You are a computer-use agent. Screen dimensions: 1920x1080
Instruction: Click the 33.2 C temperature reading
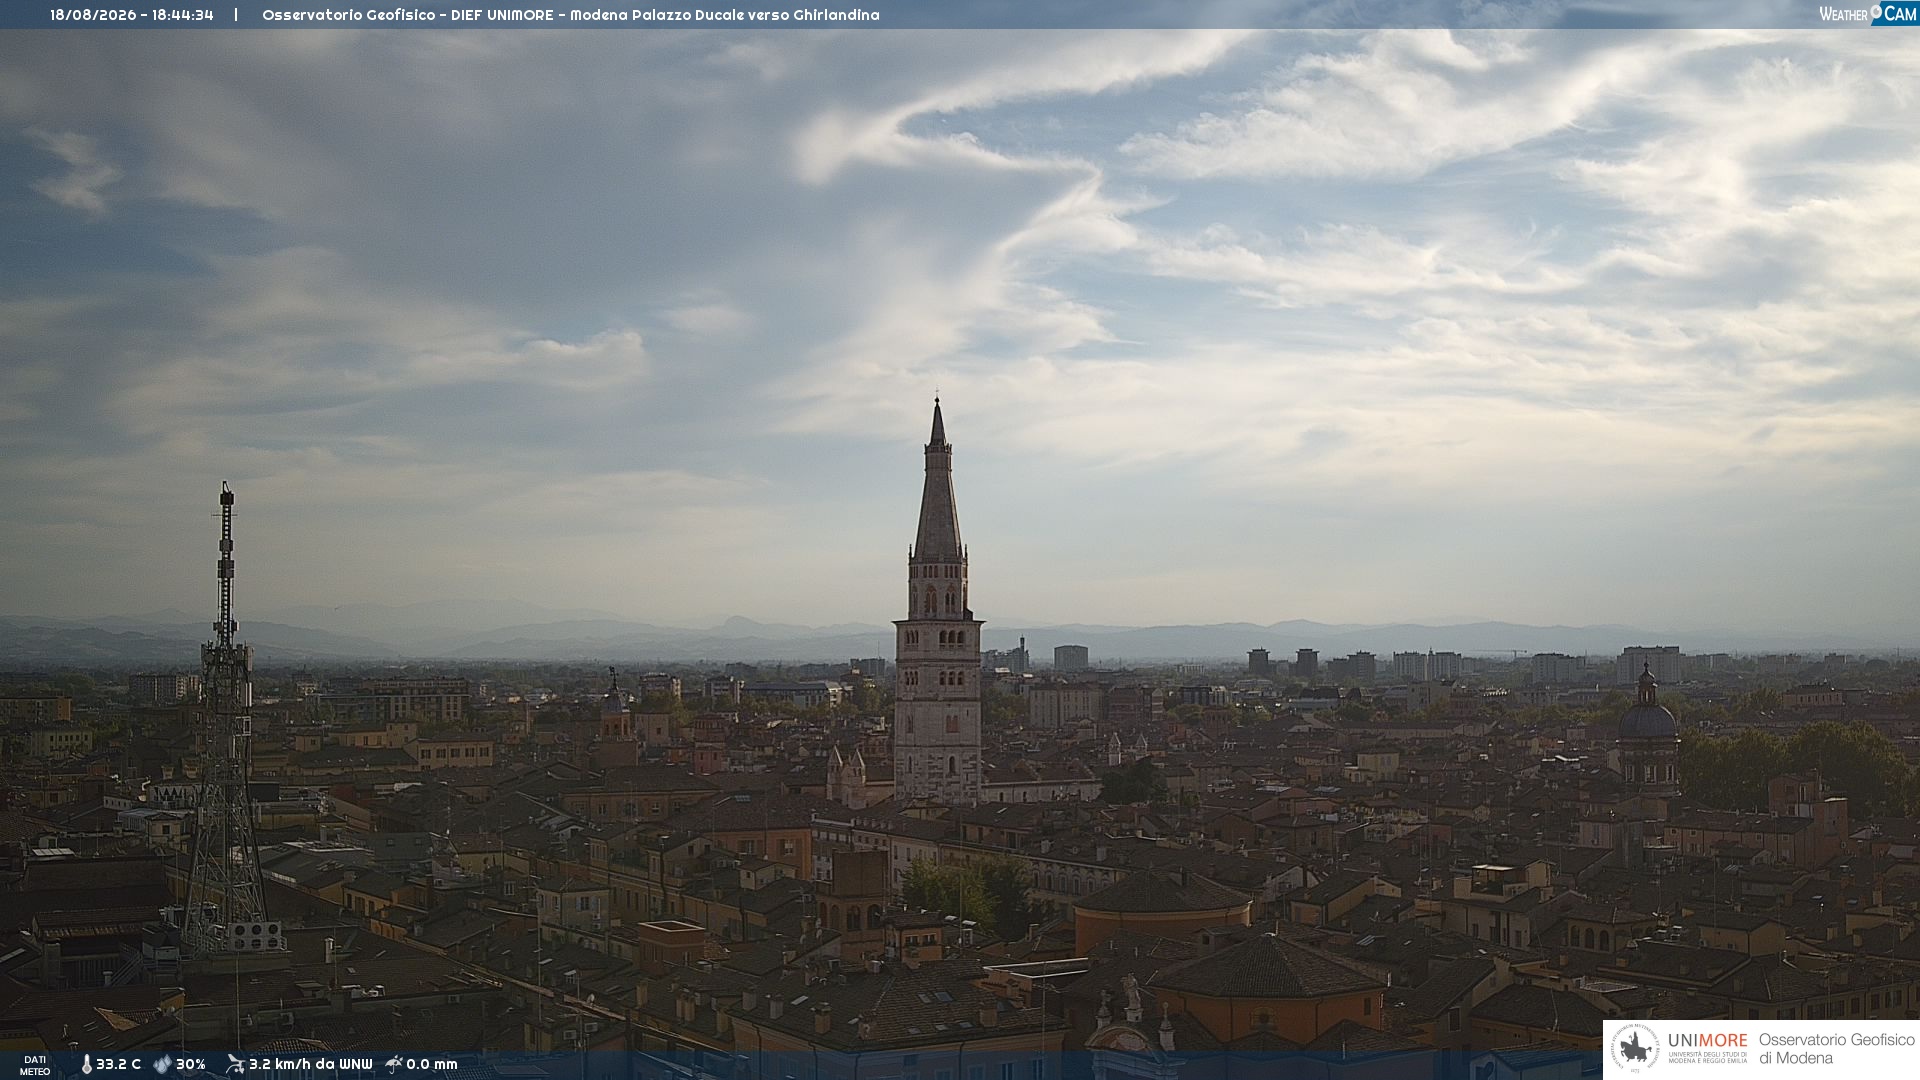tap(118, 1065)
